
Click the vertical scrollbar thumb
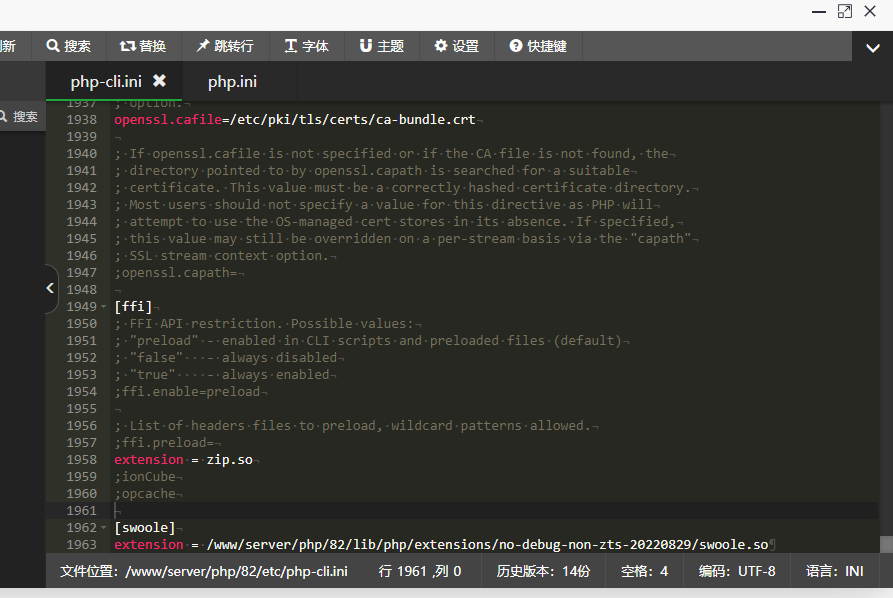tap(886, 544)
